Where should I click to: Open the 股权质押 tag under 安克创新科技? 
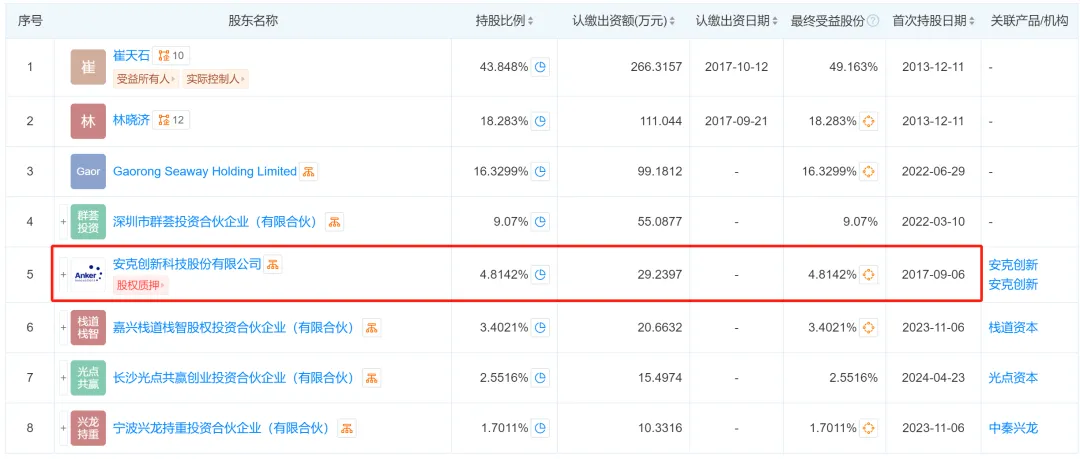[142, 285]
